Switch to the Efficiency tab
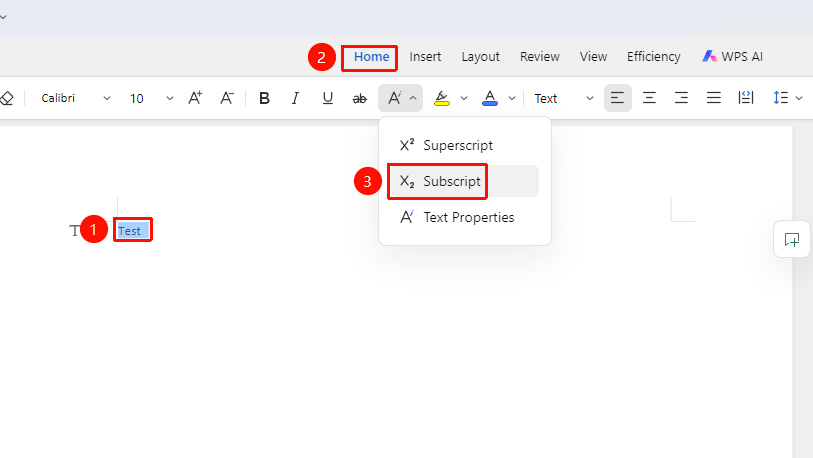Image resolution: width=813 pixels, height=458 pixels. click(x=653, y=57)
